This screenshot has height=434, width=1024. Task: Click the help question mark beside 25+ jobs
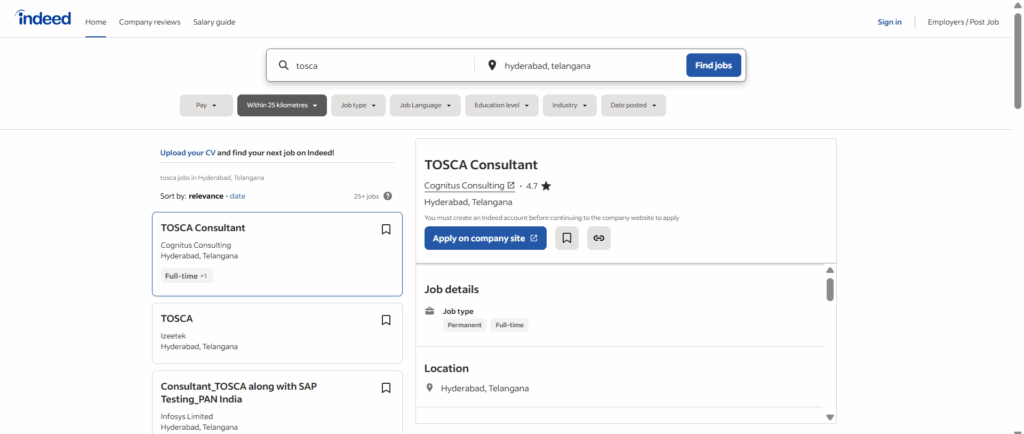(x=388, y=196)
